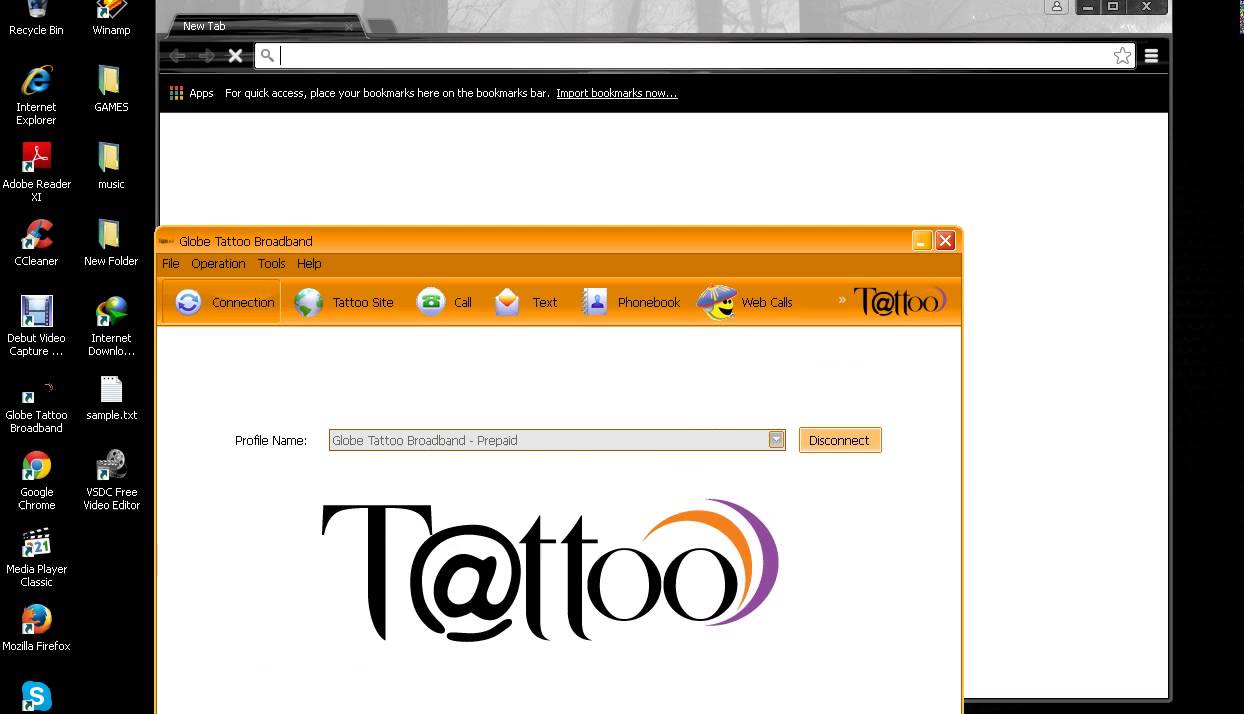Select the New Tab browser tab
The width and height of the screenshot is (1244, 714).
pos(262,26)
